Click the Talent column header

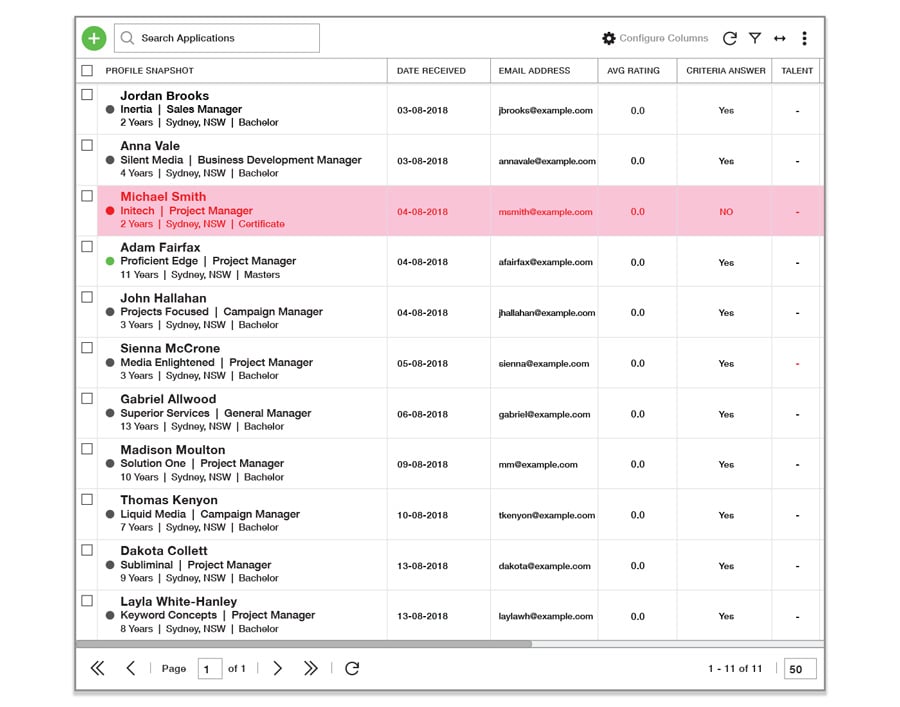(x=797, y=71)
